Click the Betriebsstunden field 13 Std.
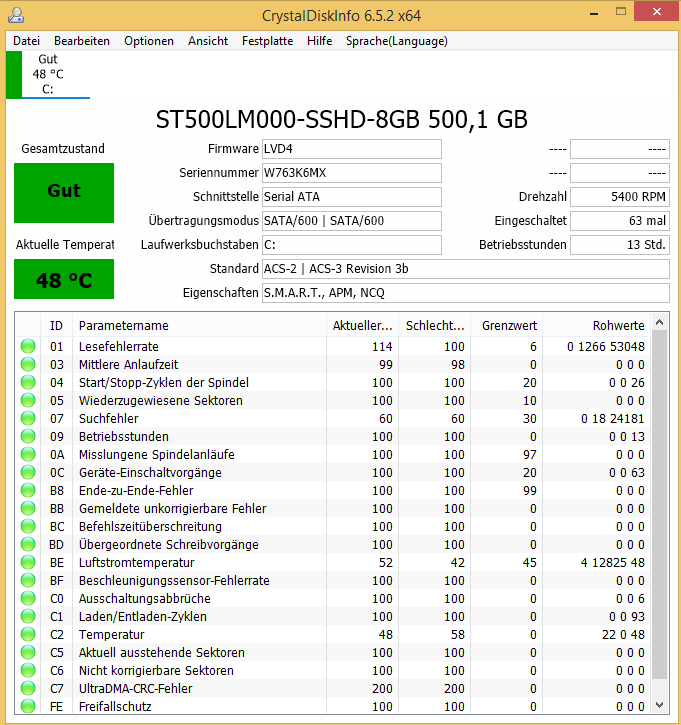Viewport: 681px width, 725px height. click(x=620, y=245)
